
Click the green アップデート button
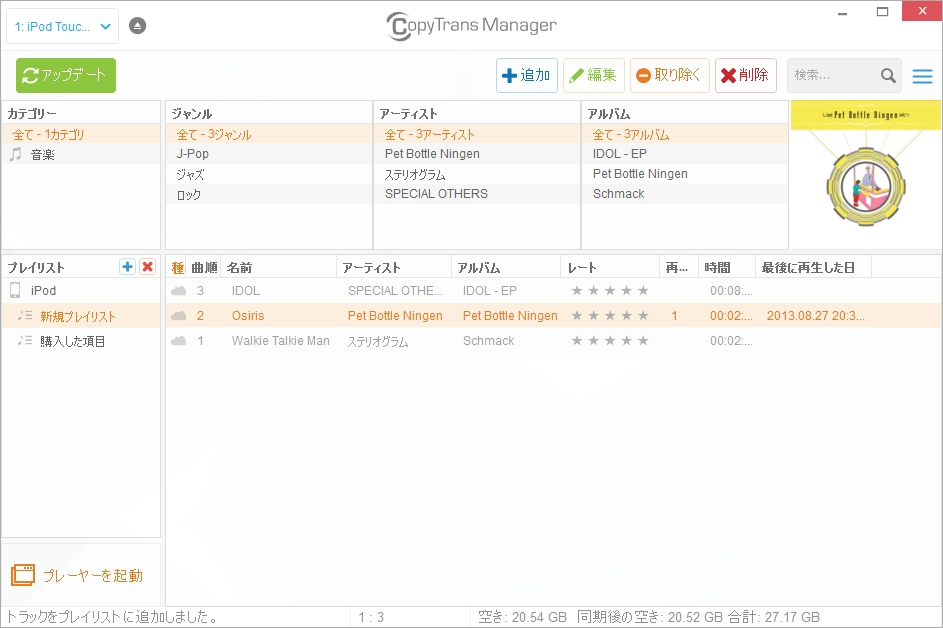(66, 75)
